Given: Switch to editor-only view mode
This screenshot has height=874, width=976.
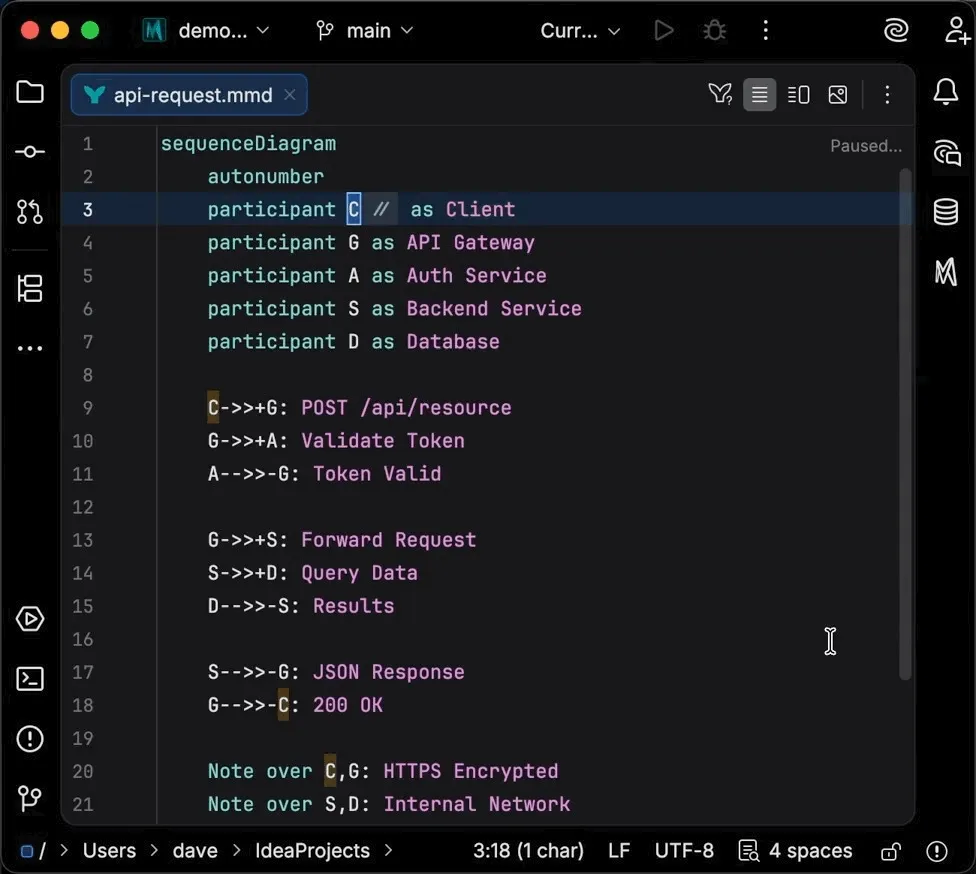Looking at the screenshot, I should tap(759, 95).
